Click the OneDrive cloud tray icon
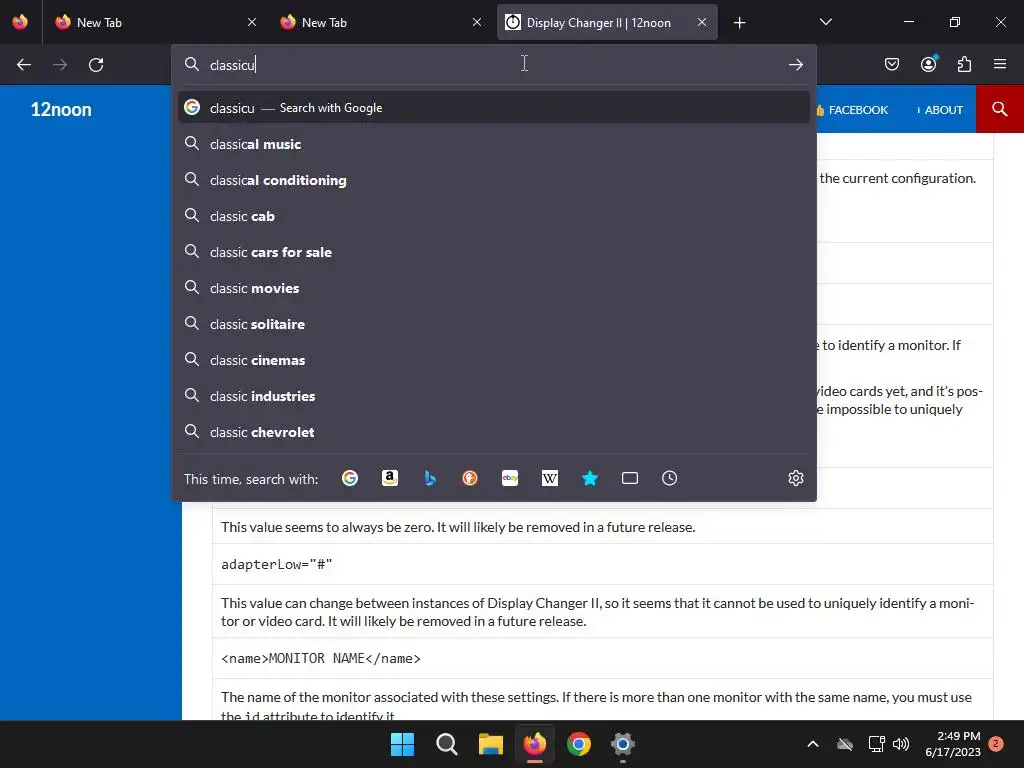1024x768 pixels. 845,744
